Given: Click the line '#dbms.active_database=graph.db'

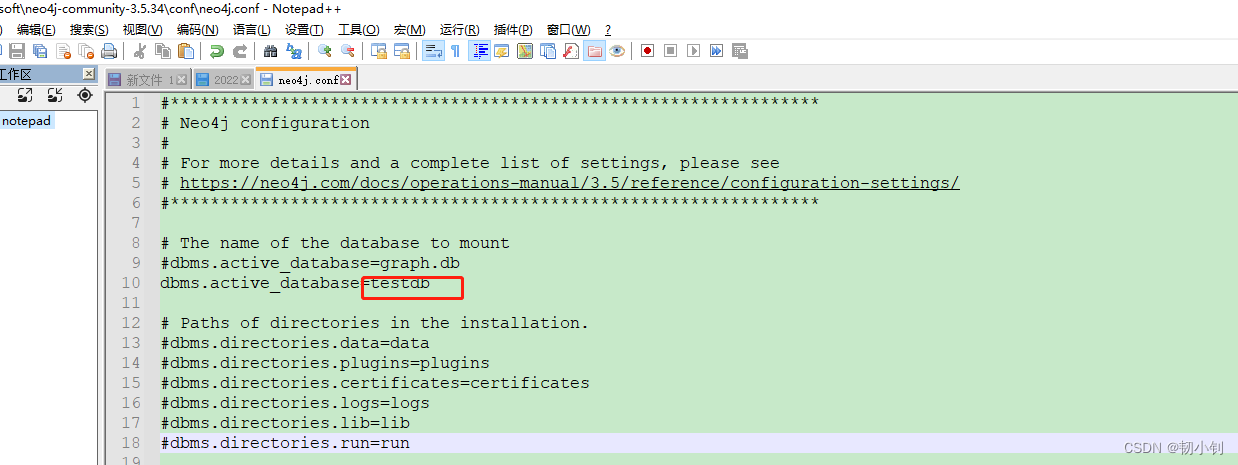Looking at the screenshot, I should pos(310,263).
